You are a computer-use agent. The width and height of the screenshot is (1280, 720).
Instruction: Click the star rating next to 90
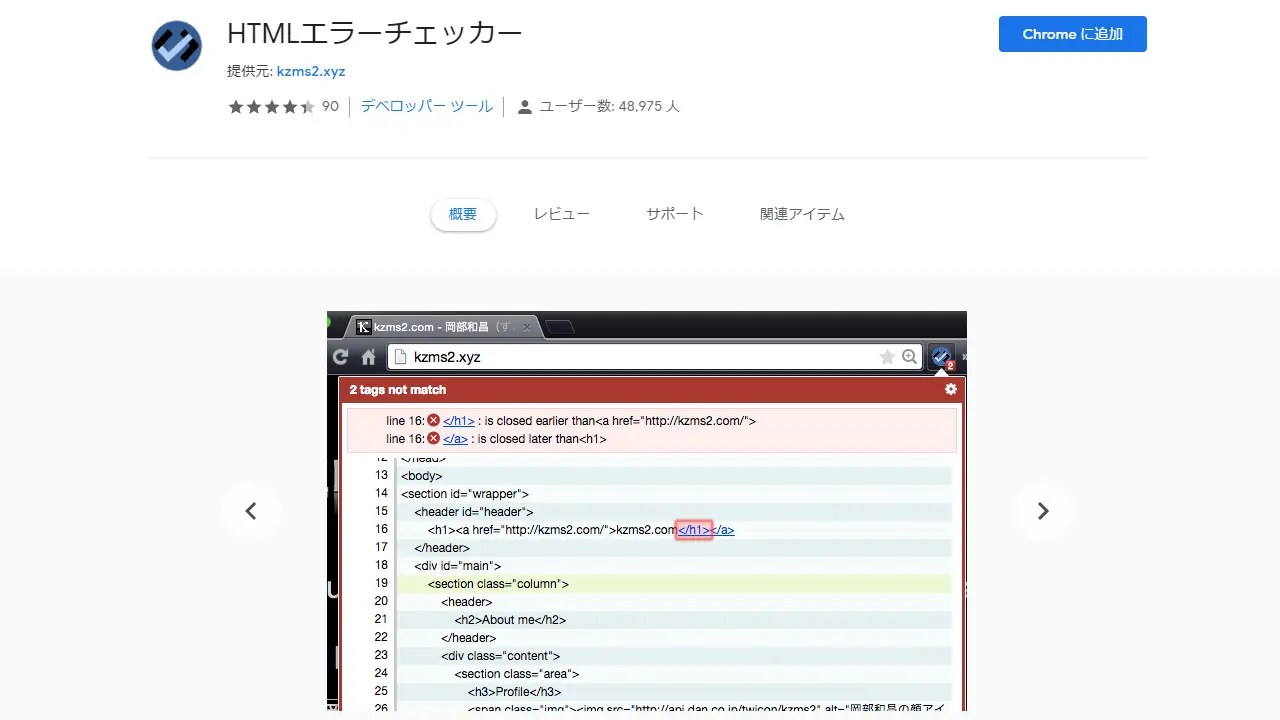click(268, 106)
